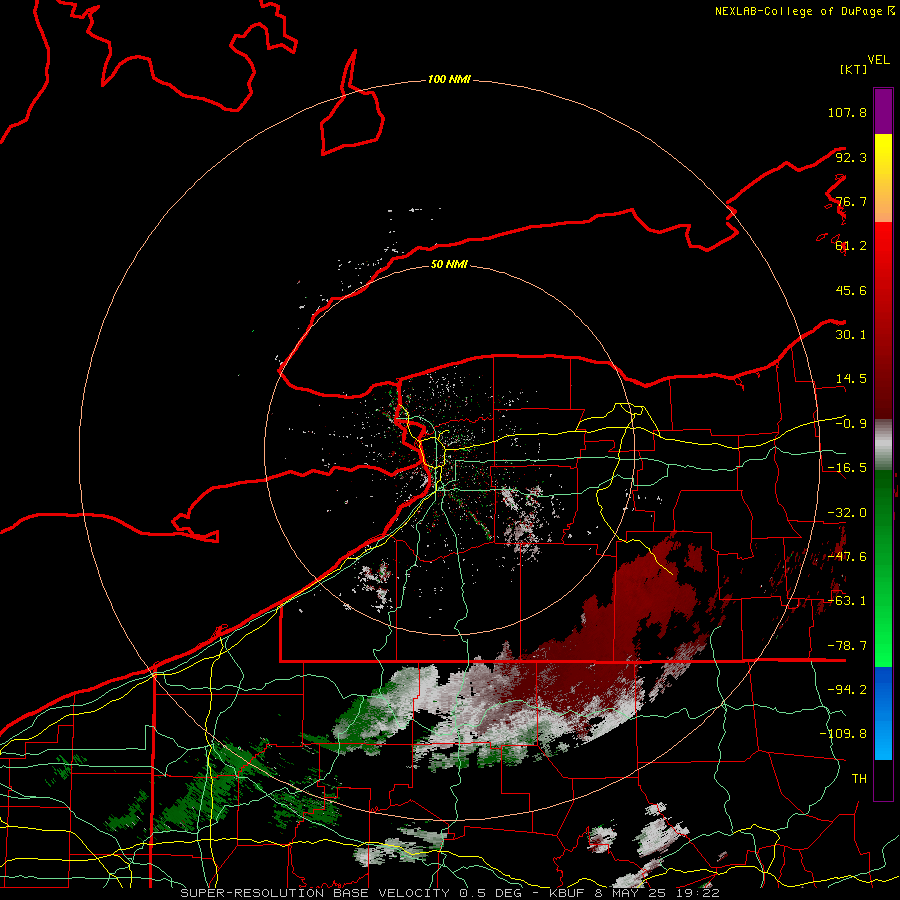Click the purple segment of the color bar
The width and height of the screenshot is (900, 900).
coord(883,111)
